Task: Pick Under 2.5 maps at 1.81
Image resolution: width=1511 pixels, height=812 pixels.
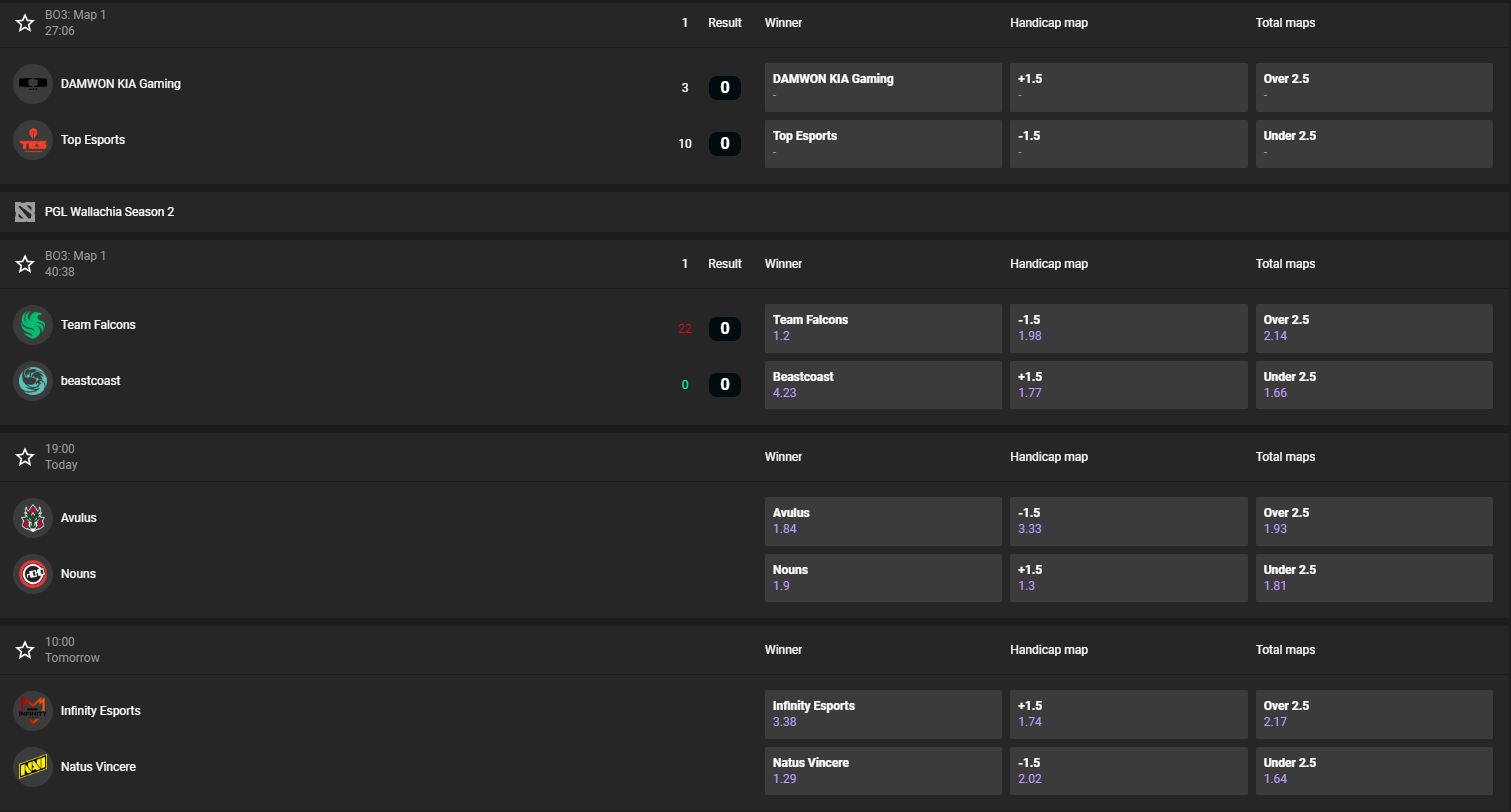Action: pyautogui.click(x=1374, y=578)
